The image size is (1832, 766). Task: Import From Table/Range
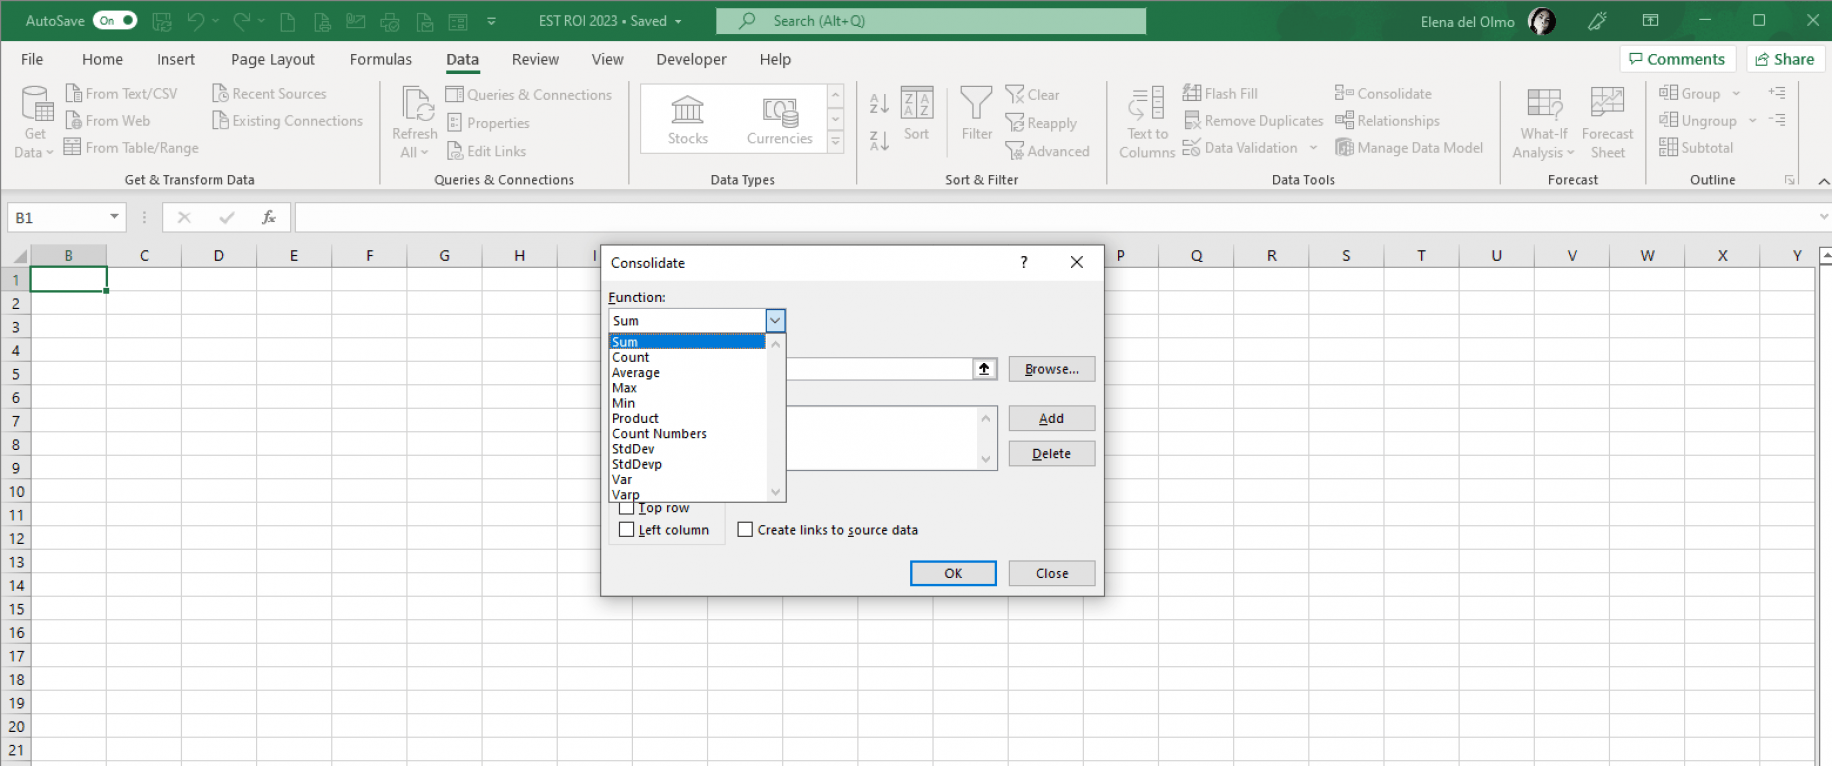point(131,148)
